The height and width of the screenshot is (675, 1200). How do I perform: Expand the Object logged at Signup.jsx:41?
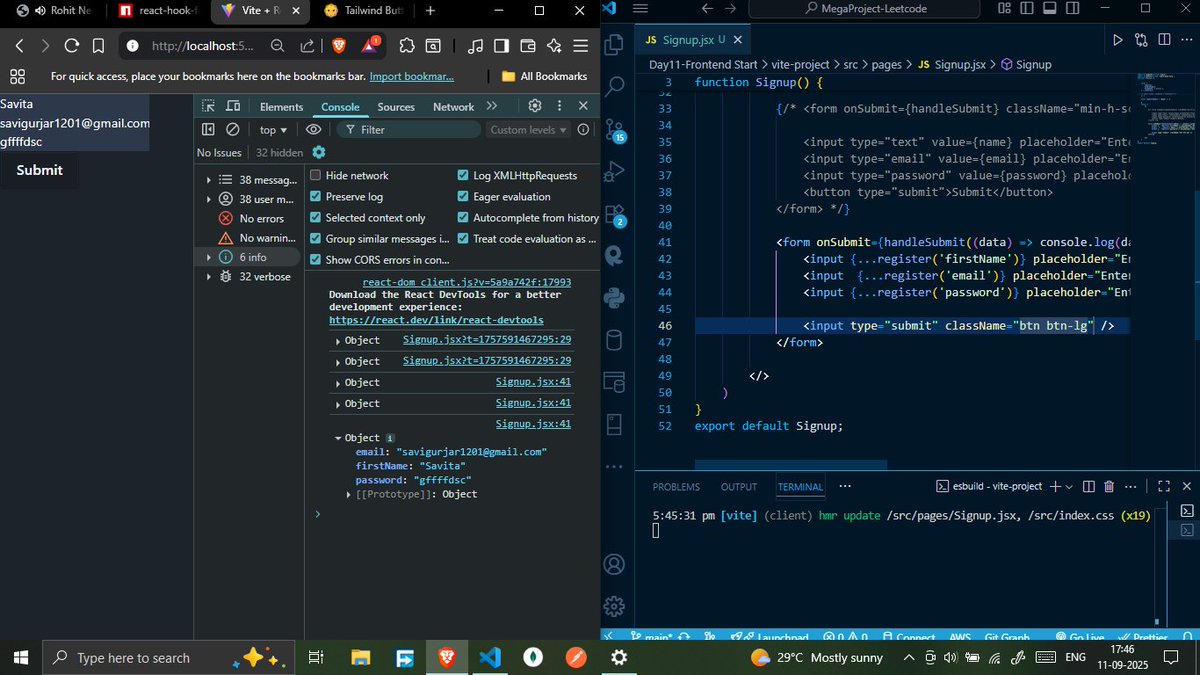click(x=340, y=382)
